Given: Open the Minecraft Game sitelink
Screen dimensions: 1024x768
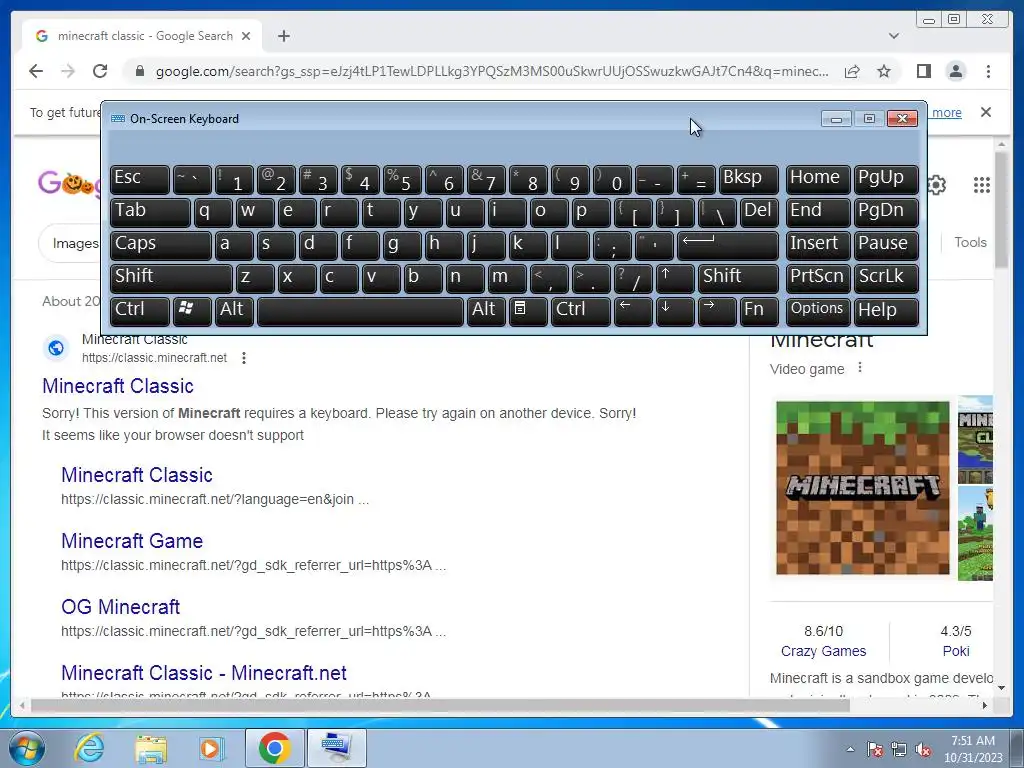Looking at the screenshot, I should coord(132,541).
